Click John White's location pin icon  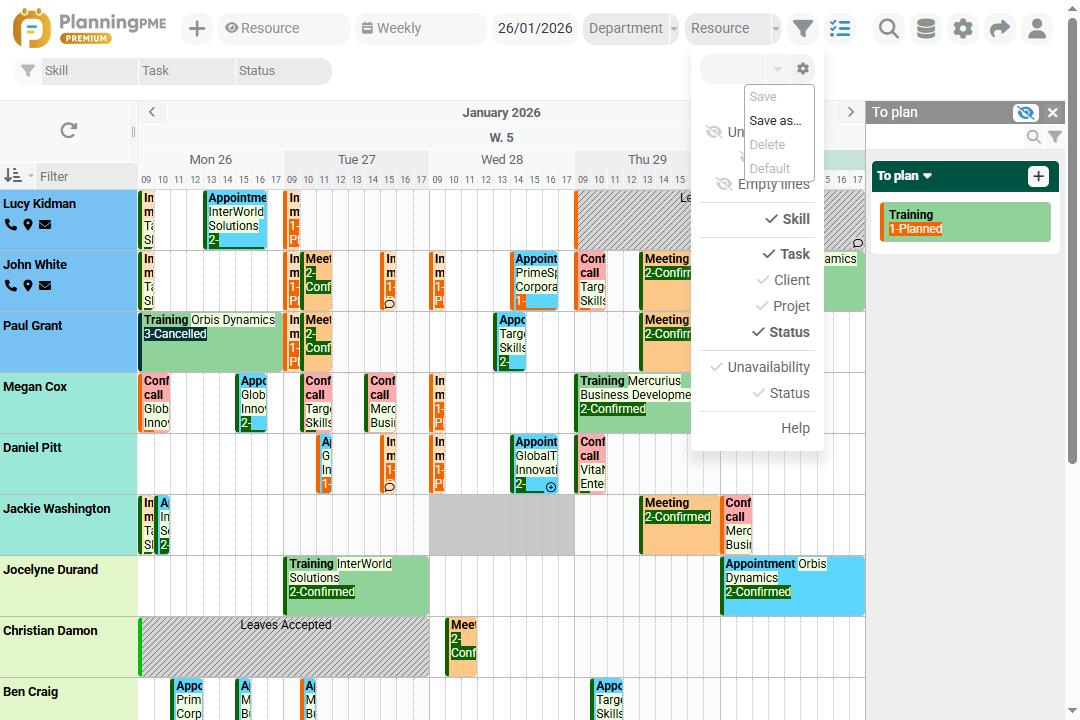pos(28,285)
